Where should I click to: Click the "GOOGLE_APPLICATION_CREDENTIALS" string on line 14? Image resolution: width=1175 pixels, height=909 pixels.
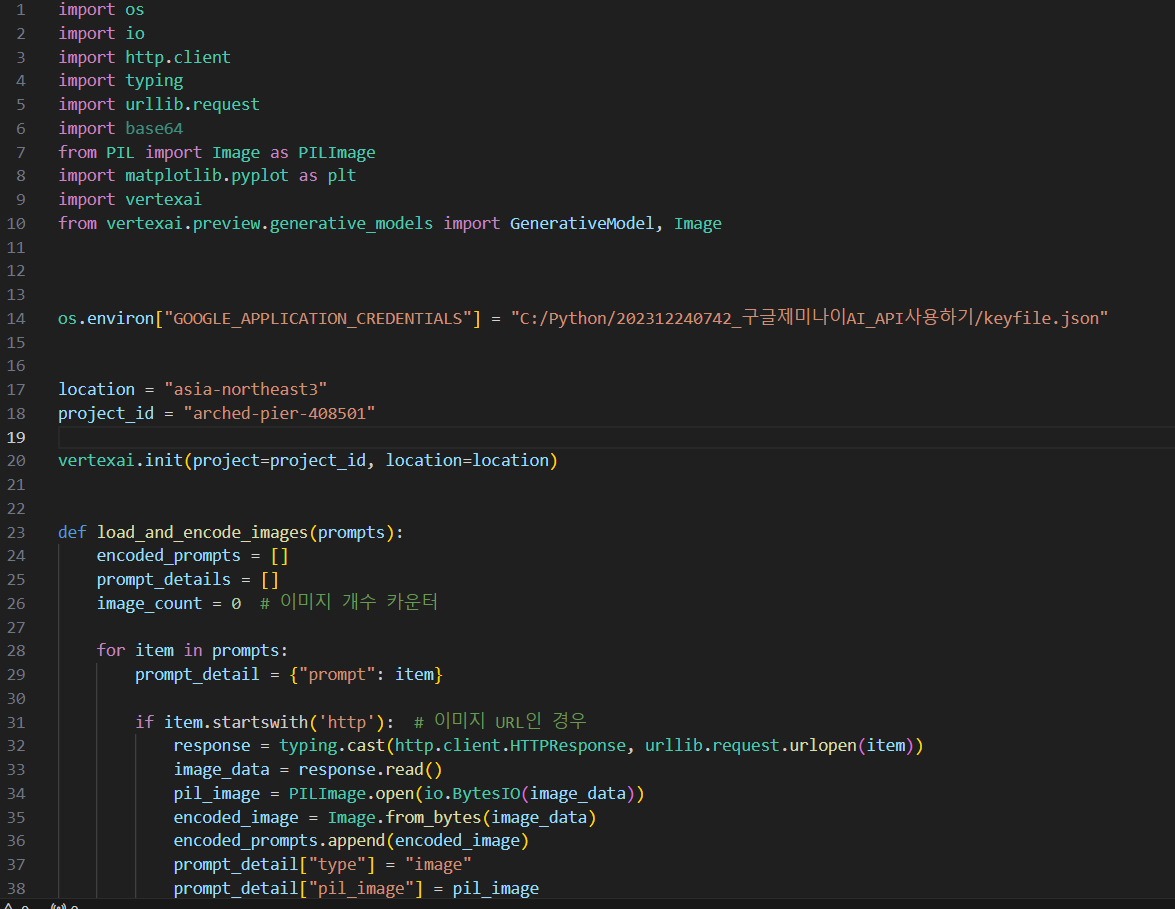[x=318, y=319]
